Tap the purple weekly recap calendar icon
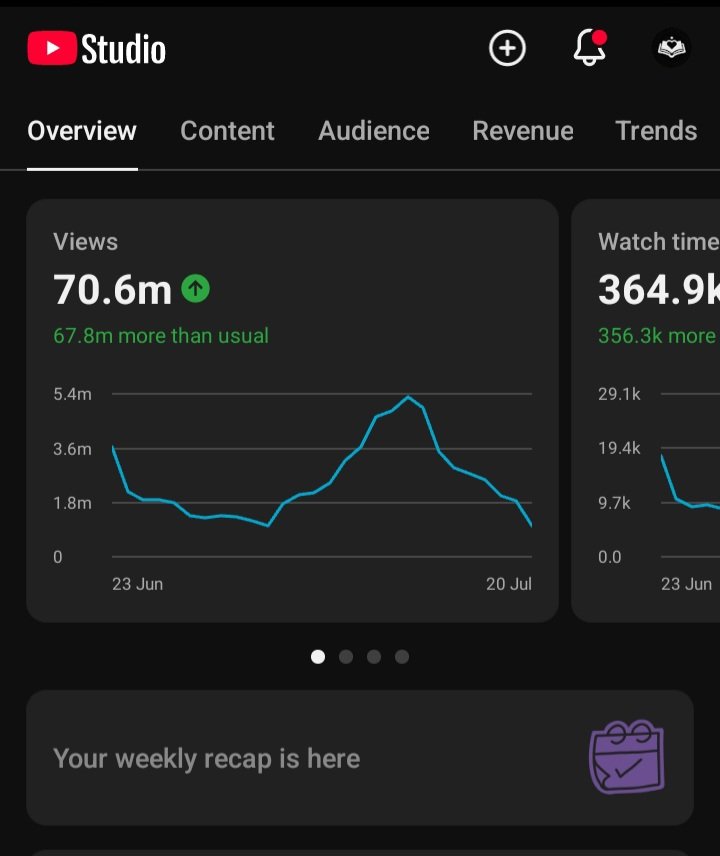 627,757
